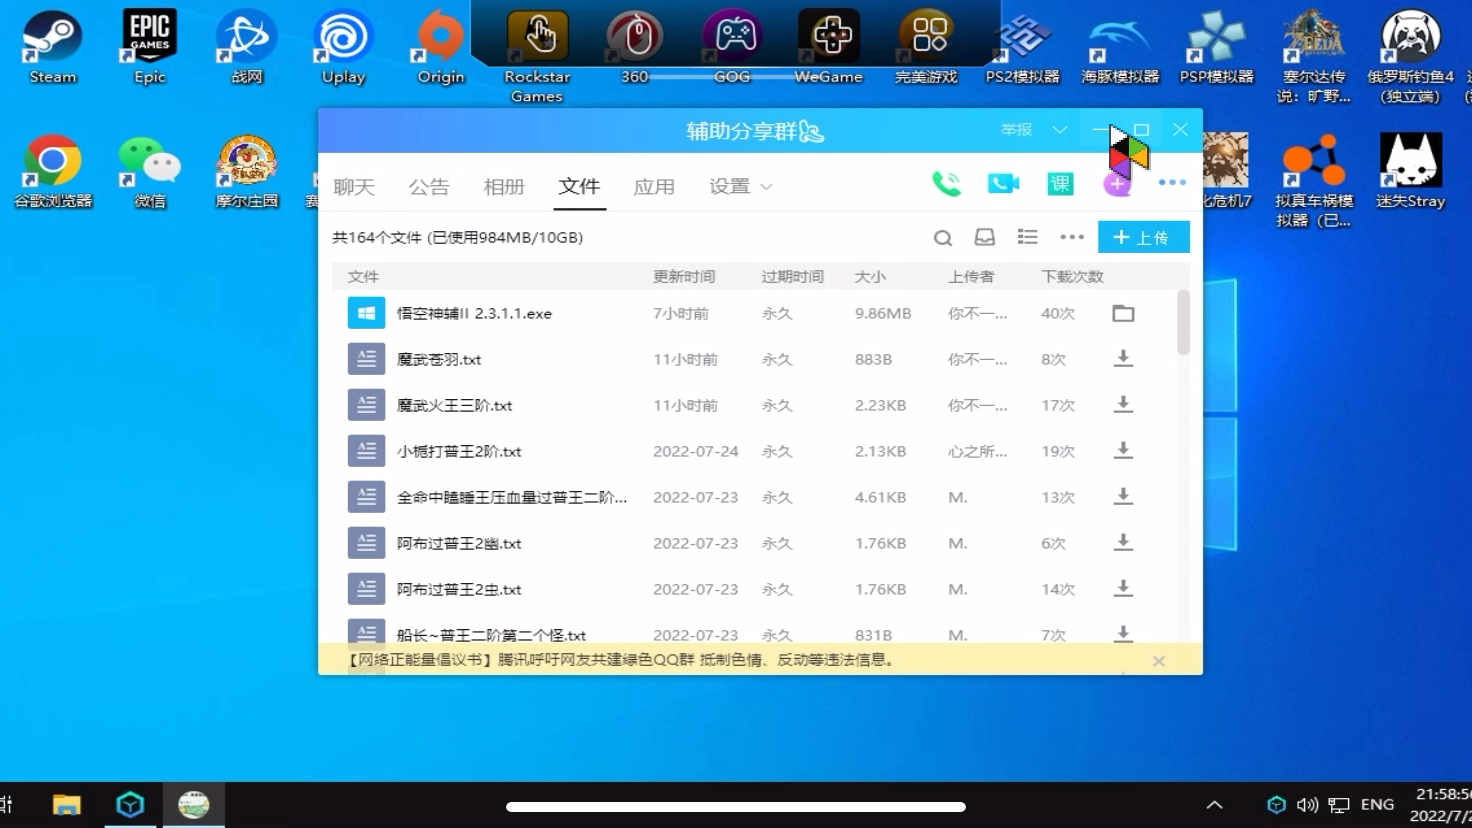Download 魔武火王三阶.txt file

tap(1123, 405)
